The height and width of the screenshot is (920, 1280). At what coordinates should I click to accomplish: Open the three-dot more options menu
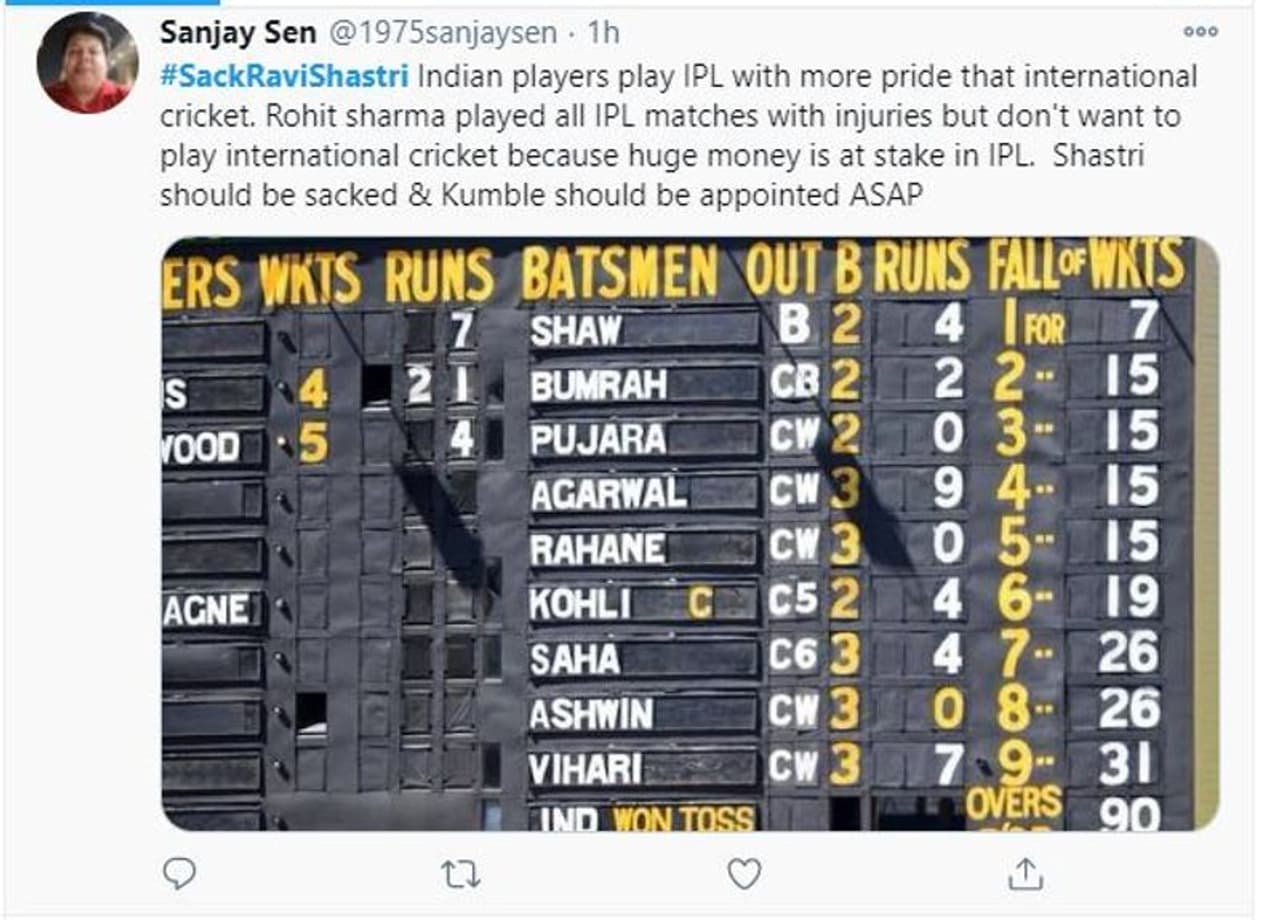(1200, 32)
